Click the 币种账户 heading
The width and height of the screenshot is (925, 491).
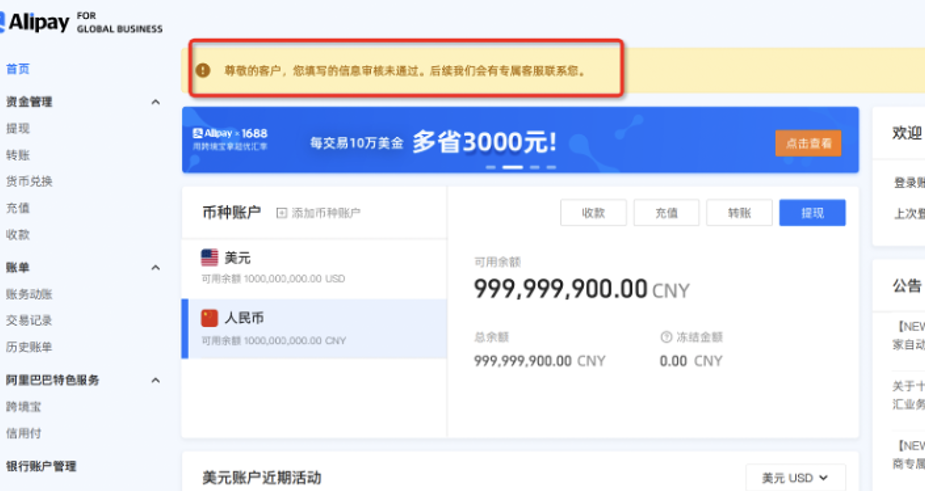231,212
